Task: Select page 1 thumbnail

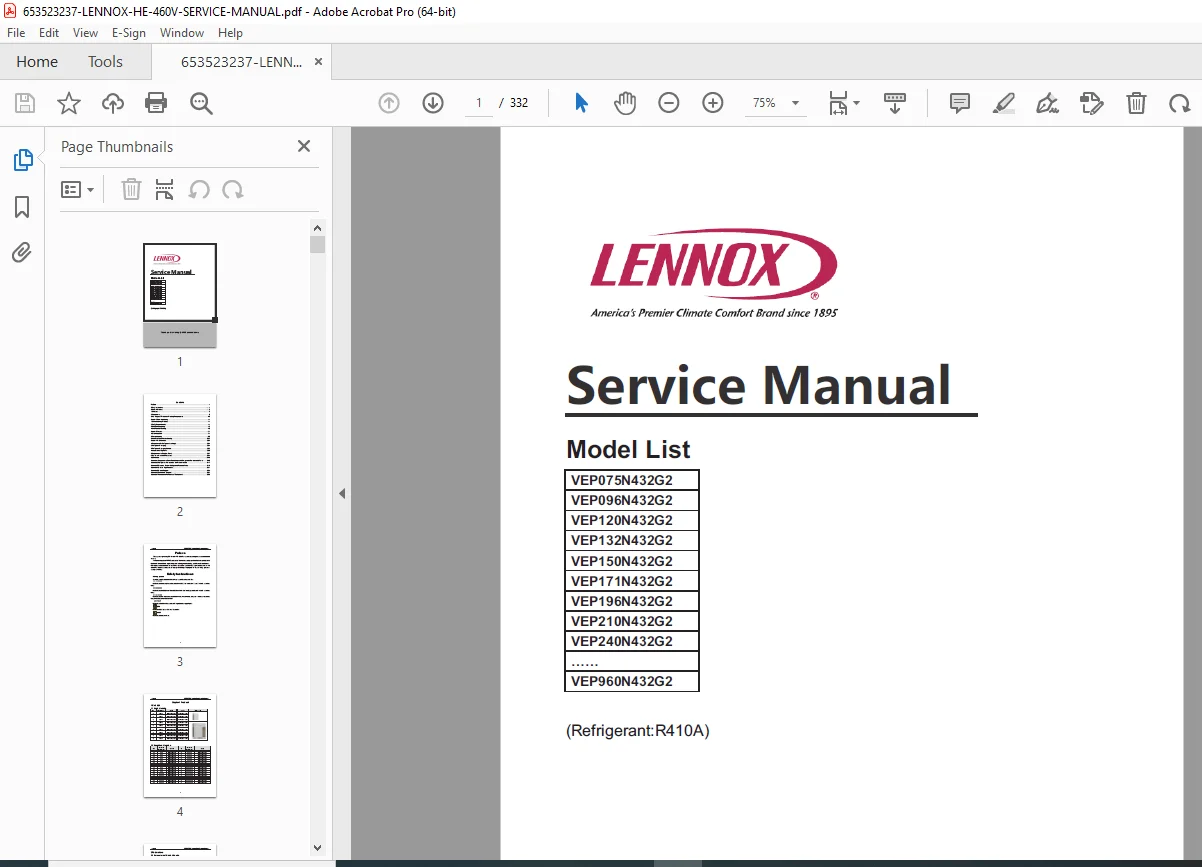Action: 180,296
